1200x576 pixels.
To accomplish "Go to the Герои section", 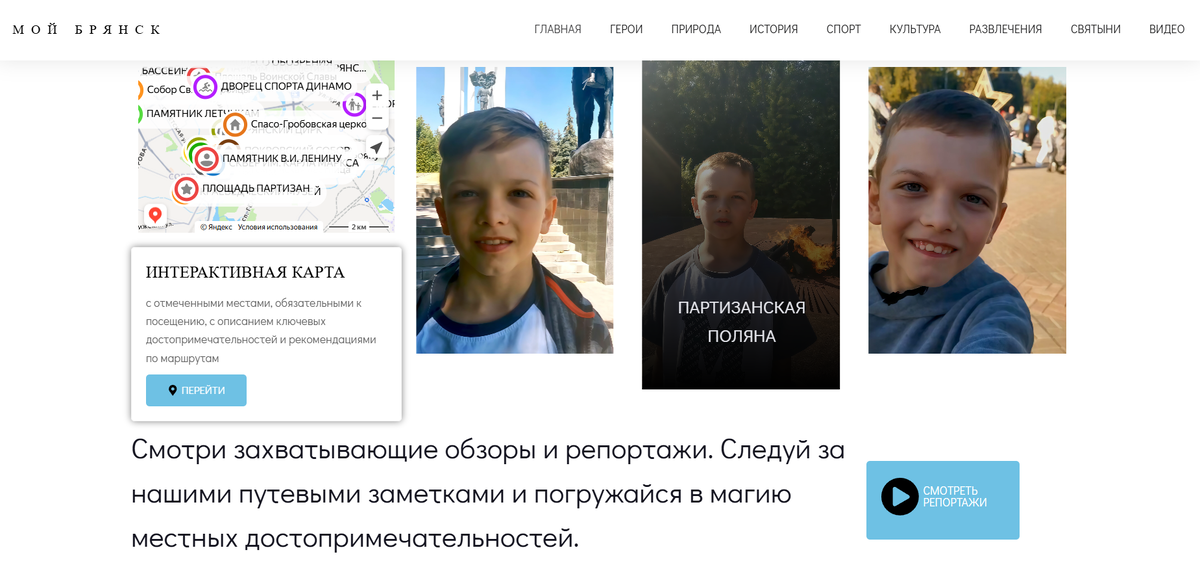I will coord(626,29).
